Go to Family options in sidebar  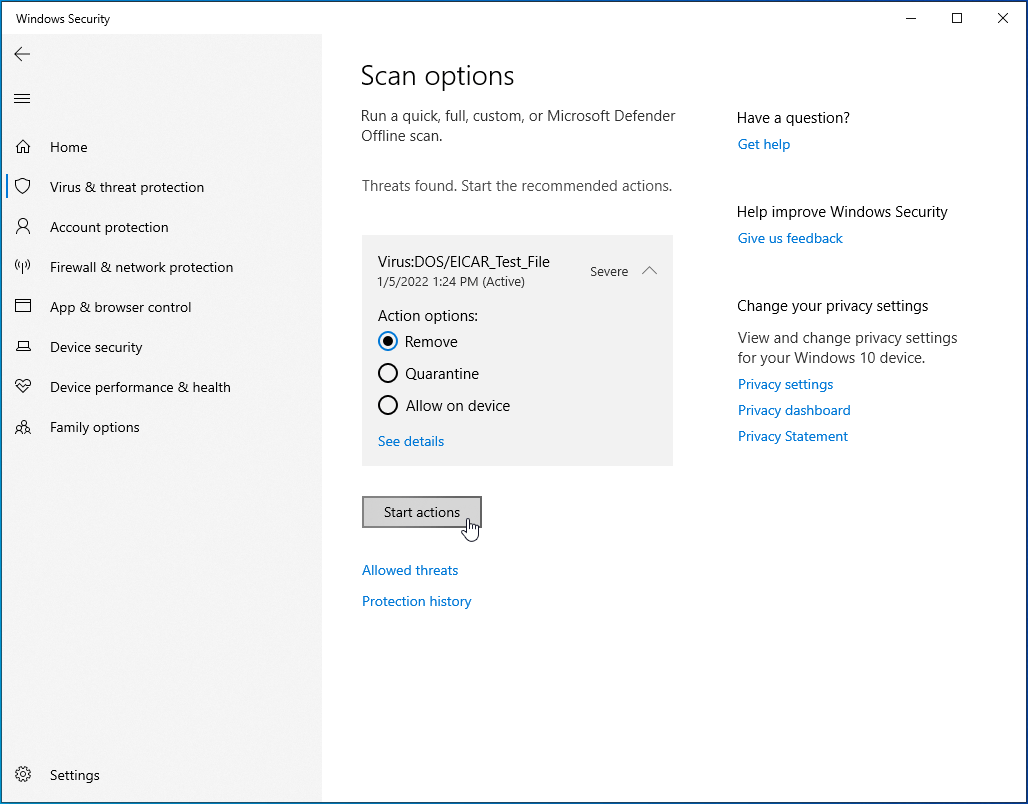pos(94,427)
